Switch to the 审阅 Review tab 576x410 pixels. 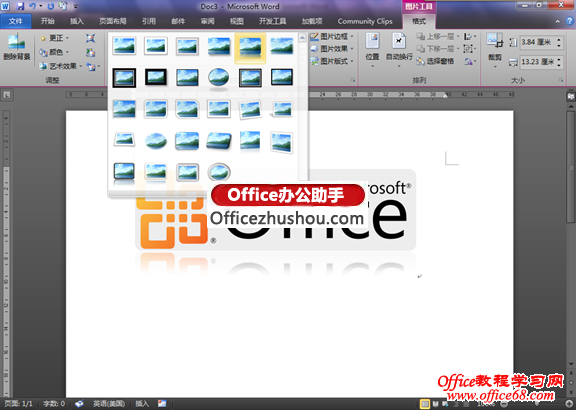pyautogui.click(x=208, y=21)
